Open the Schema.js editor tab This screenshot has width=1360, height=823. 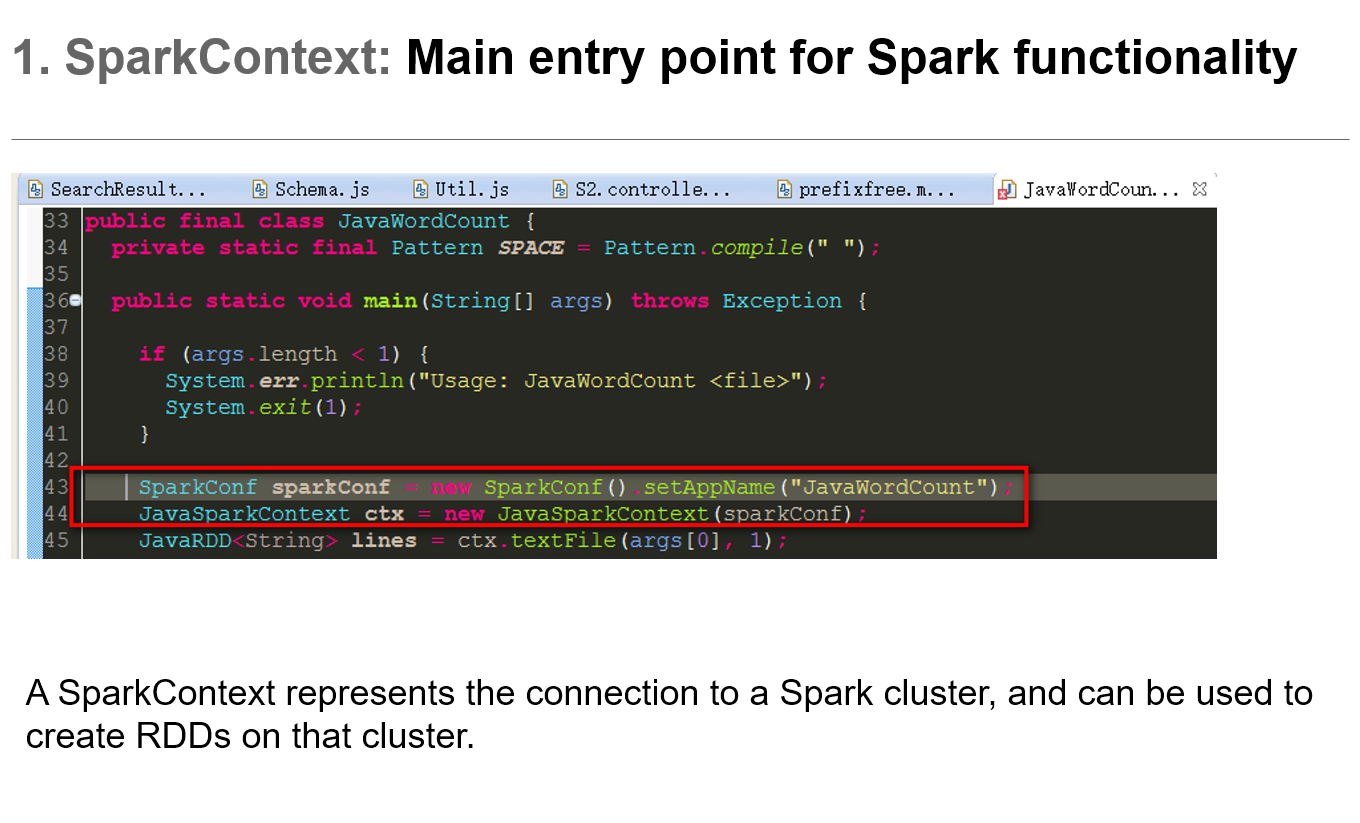coord(312,189)
